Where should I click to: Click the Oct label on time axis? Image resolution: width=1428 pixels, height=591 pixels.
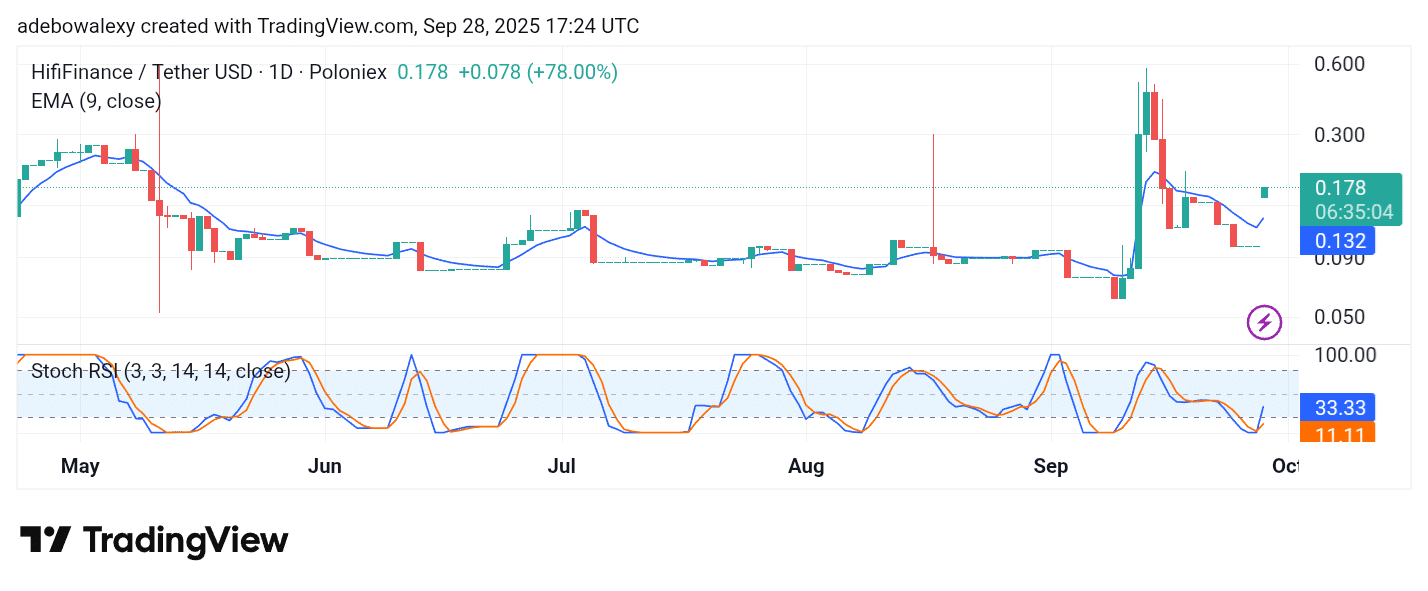(1286, 466)
